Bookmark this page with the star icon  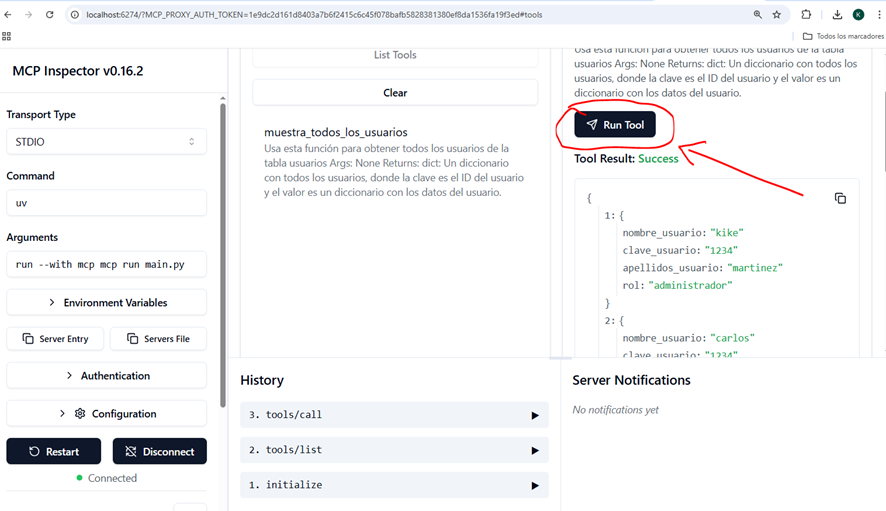pos(777,15)
